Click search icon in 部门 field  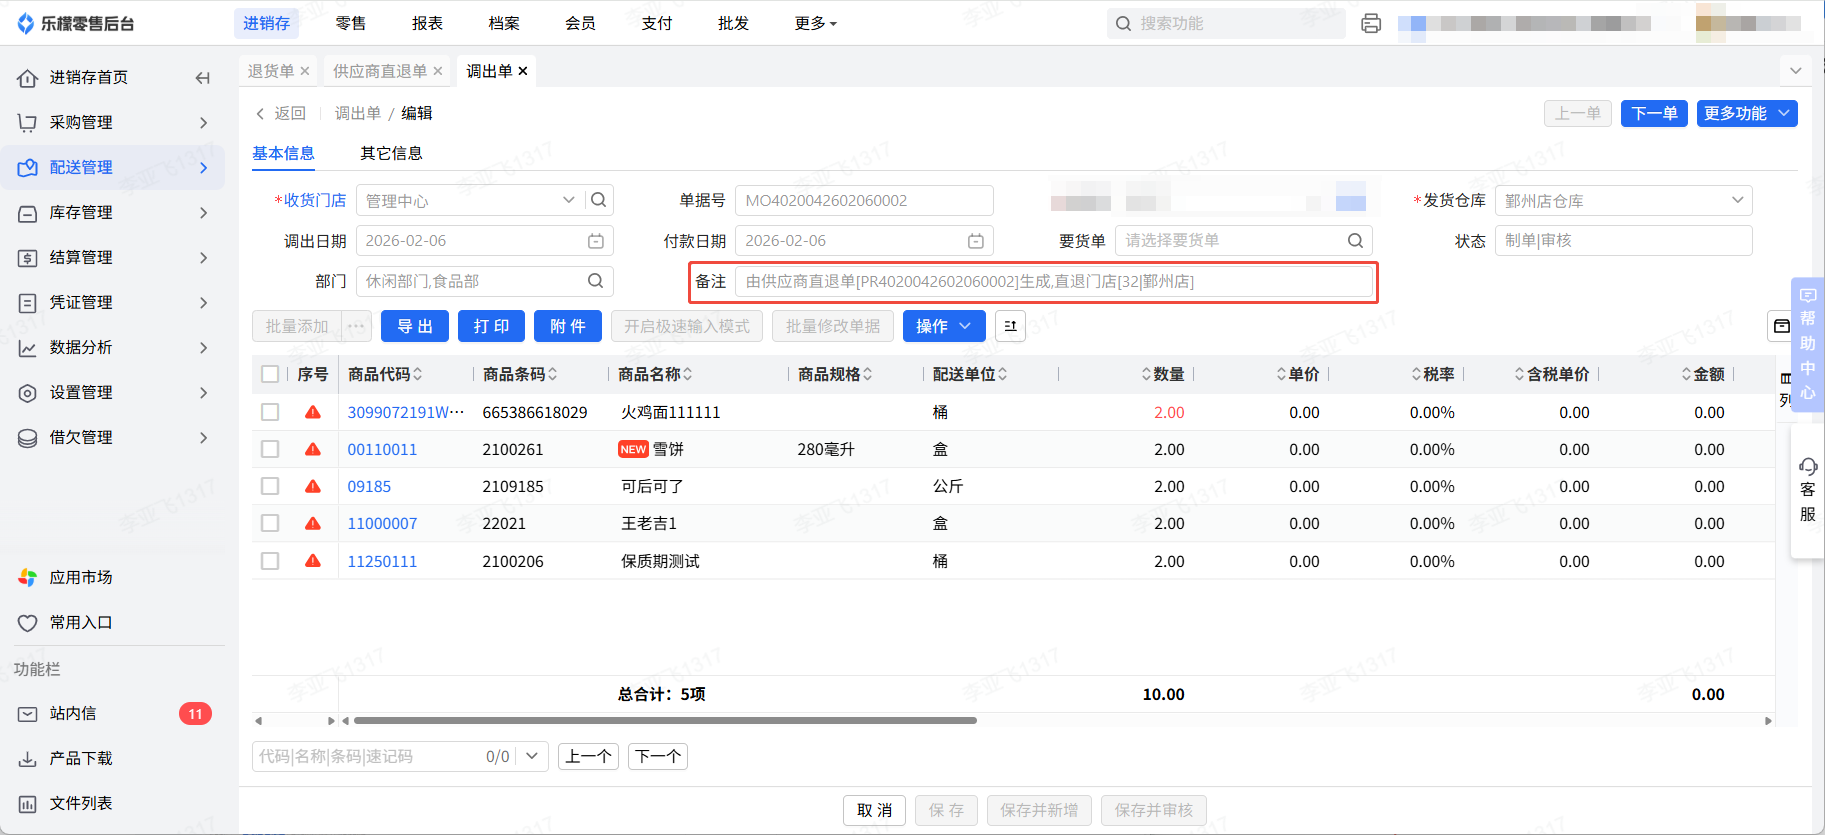click(595, 281)
